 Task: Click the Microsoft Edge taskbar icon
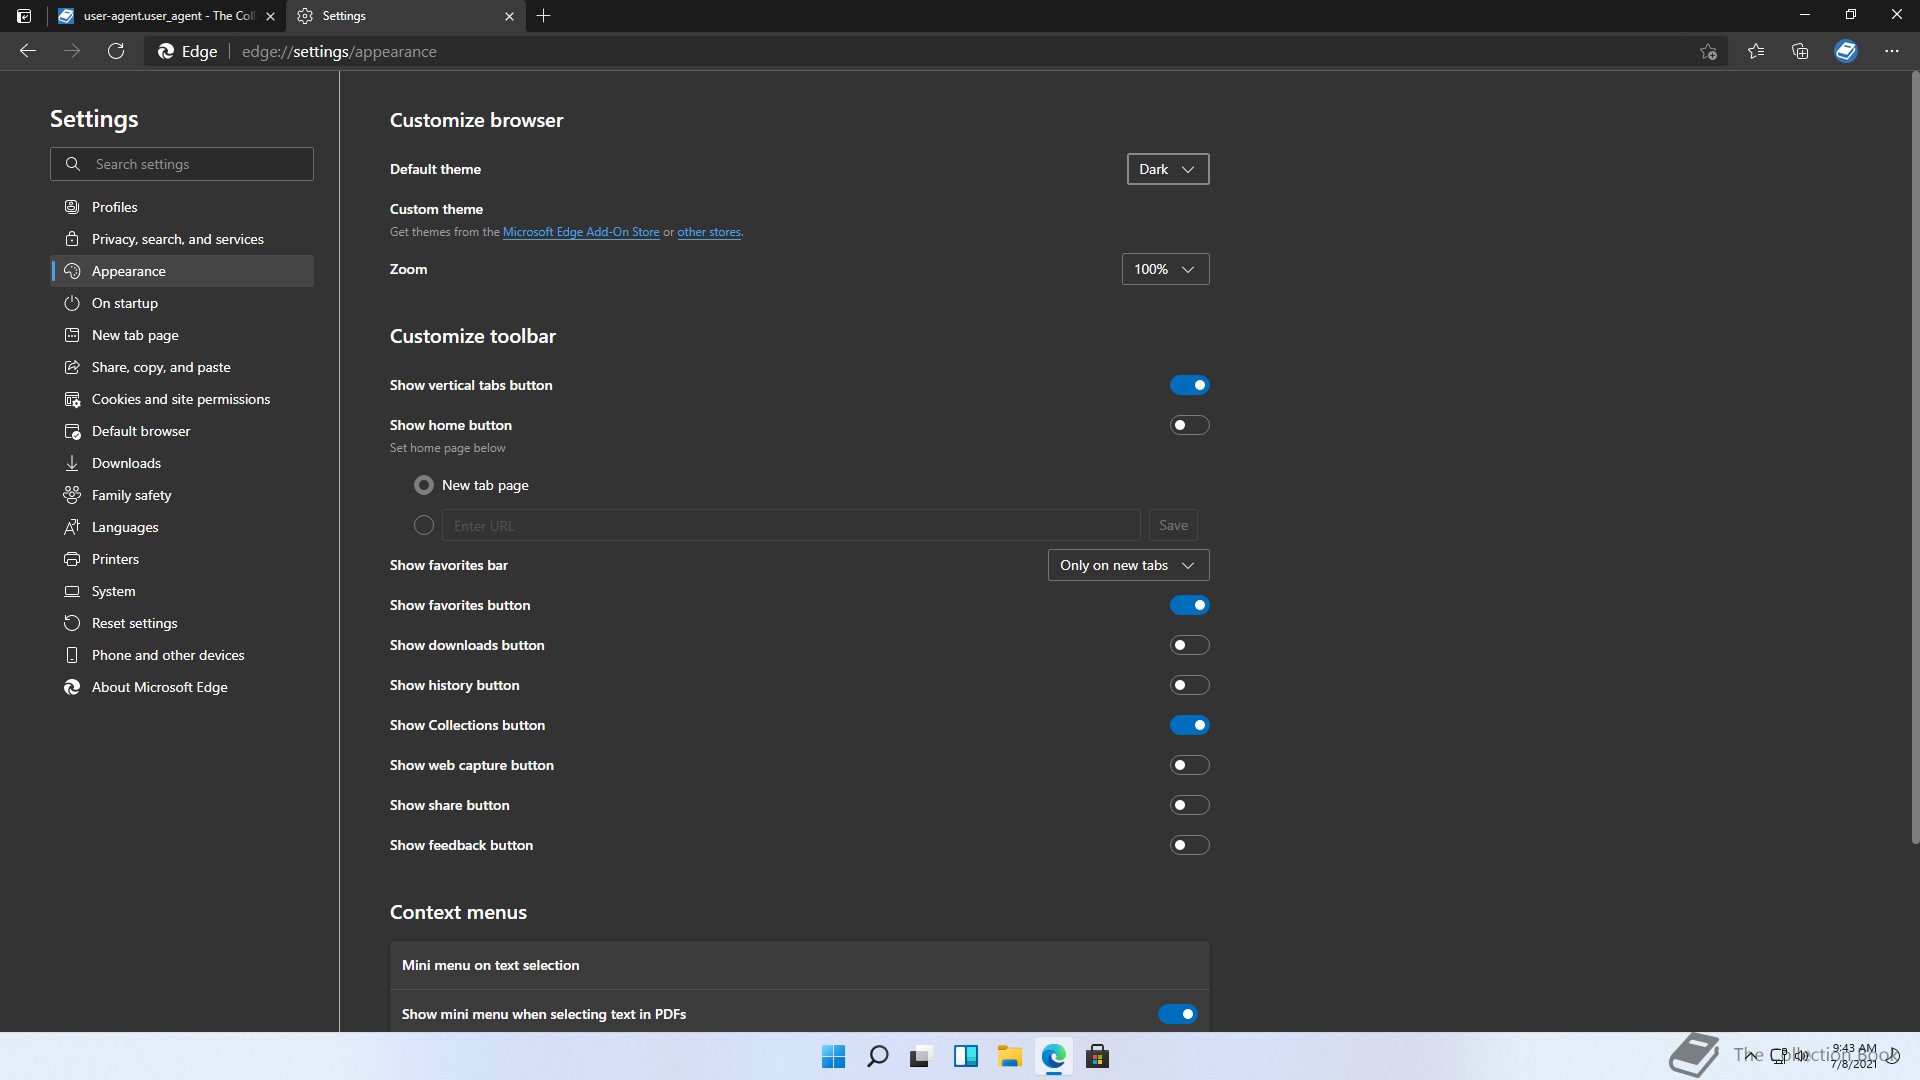coord(1053,1056)
